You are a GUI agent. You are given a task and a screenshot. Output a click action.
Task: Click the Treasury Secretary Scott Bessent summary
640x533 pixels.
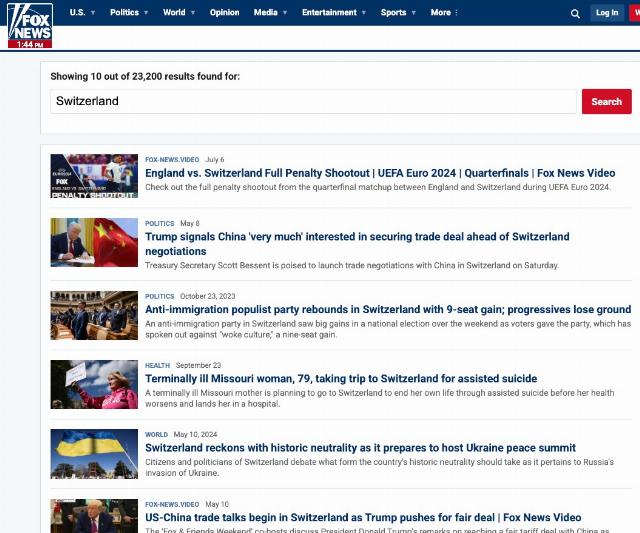click(352, 265)
